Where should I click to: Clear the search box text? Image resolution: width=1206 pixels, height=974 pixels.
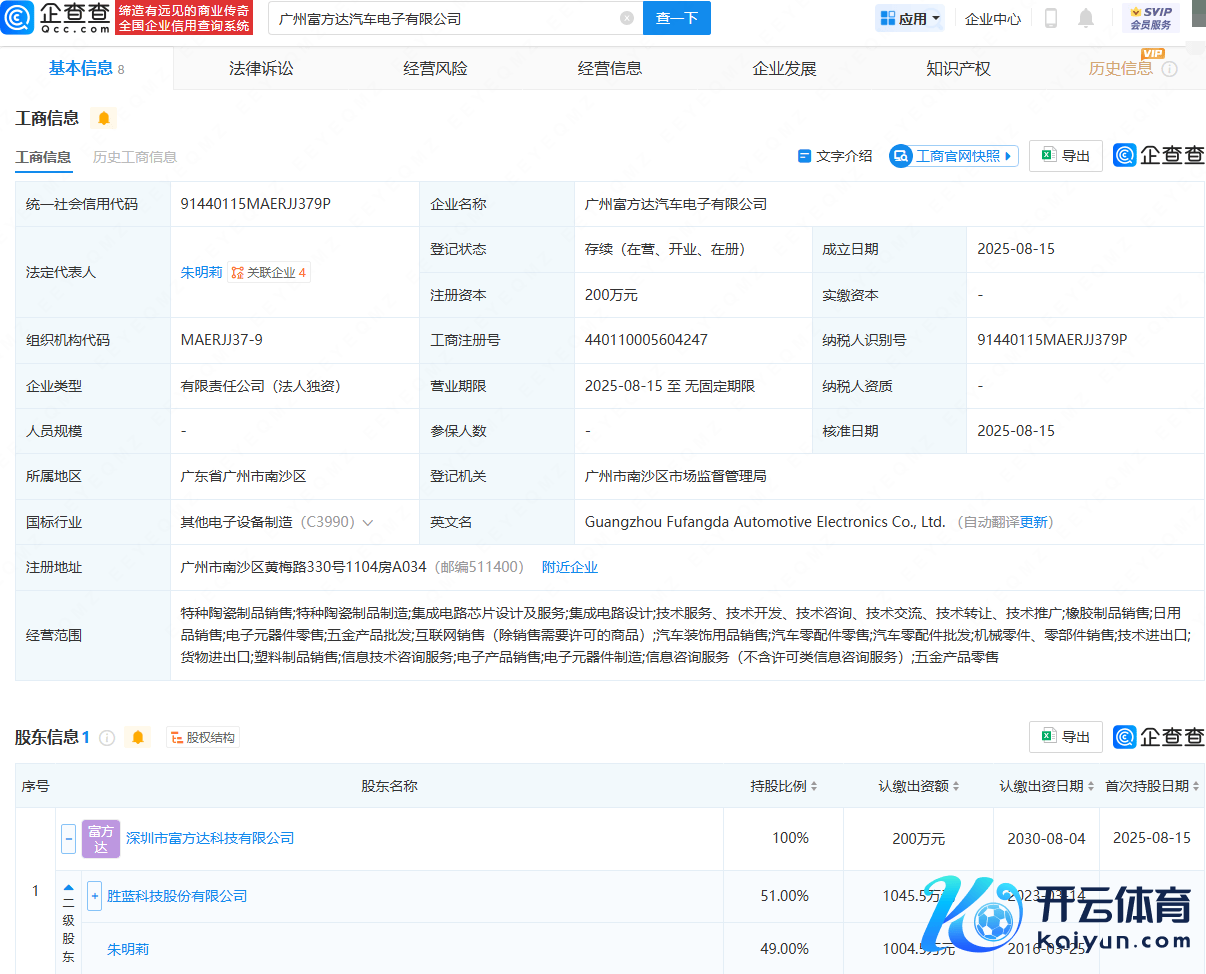pyautogui.click(x=627, y=18)
